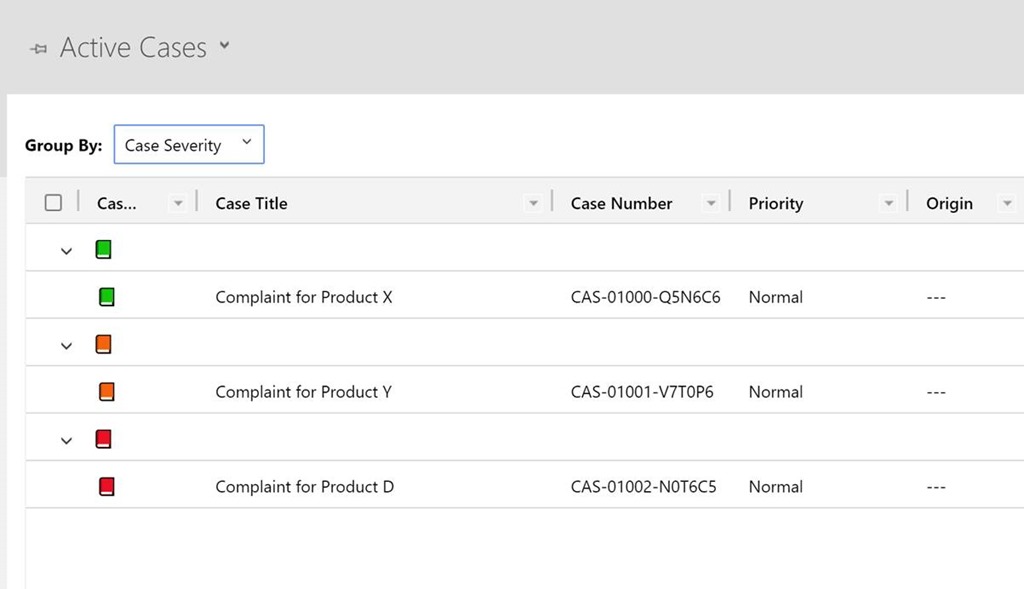This screenshot has width=1024, height=589.
Task: Click the Priority column header
Action: 775,203
